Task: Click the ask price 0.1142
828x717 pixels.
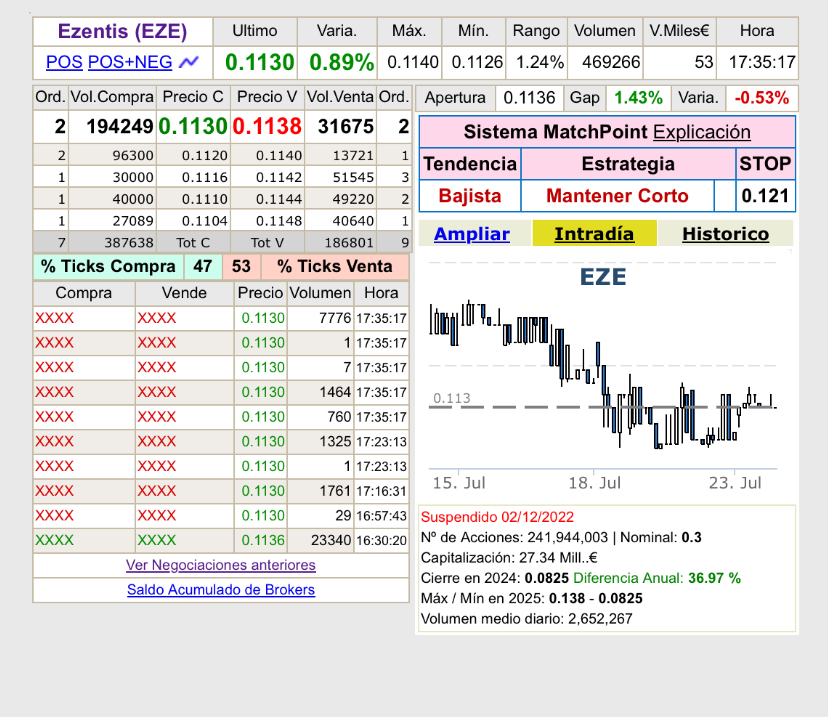Action: (x=279, y=177)
